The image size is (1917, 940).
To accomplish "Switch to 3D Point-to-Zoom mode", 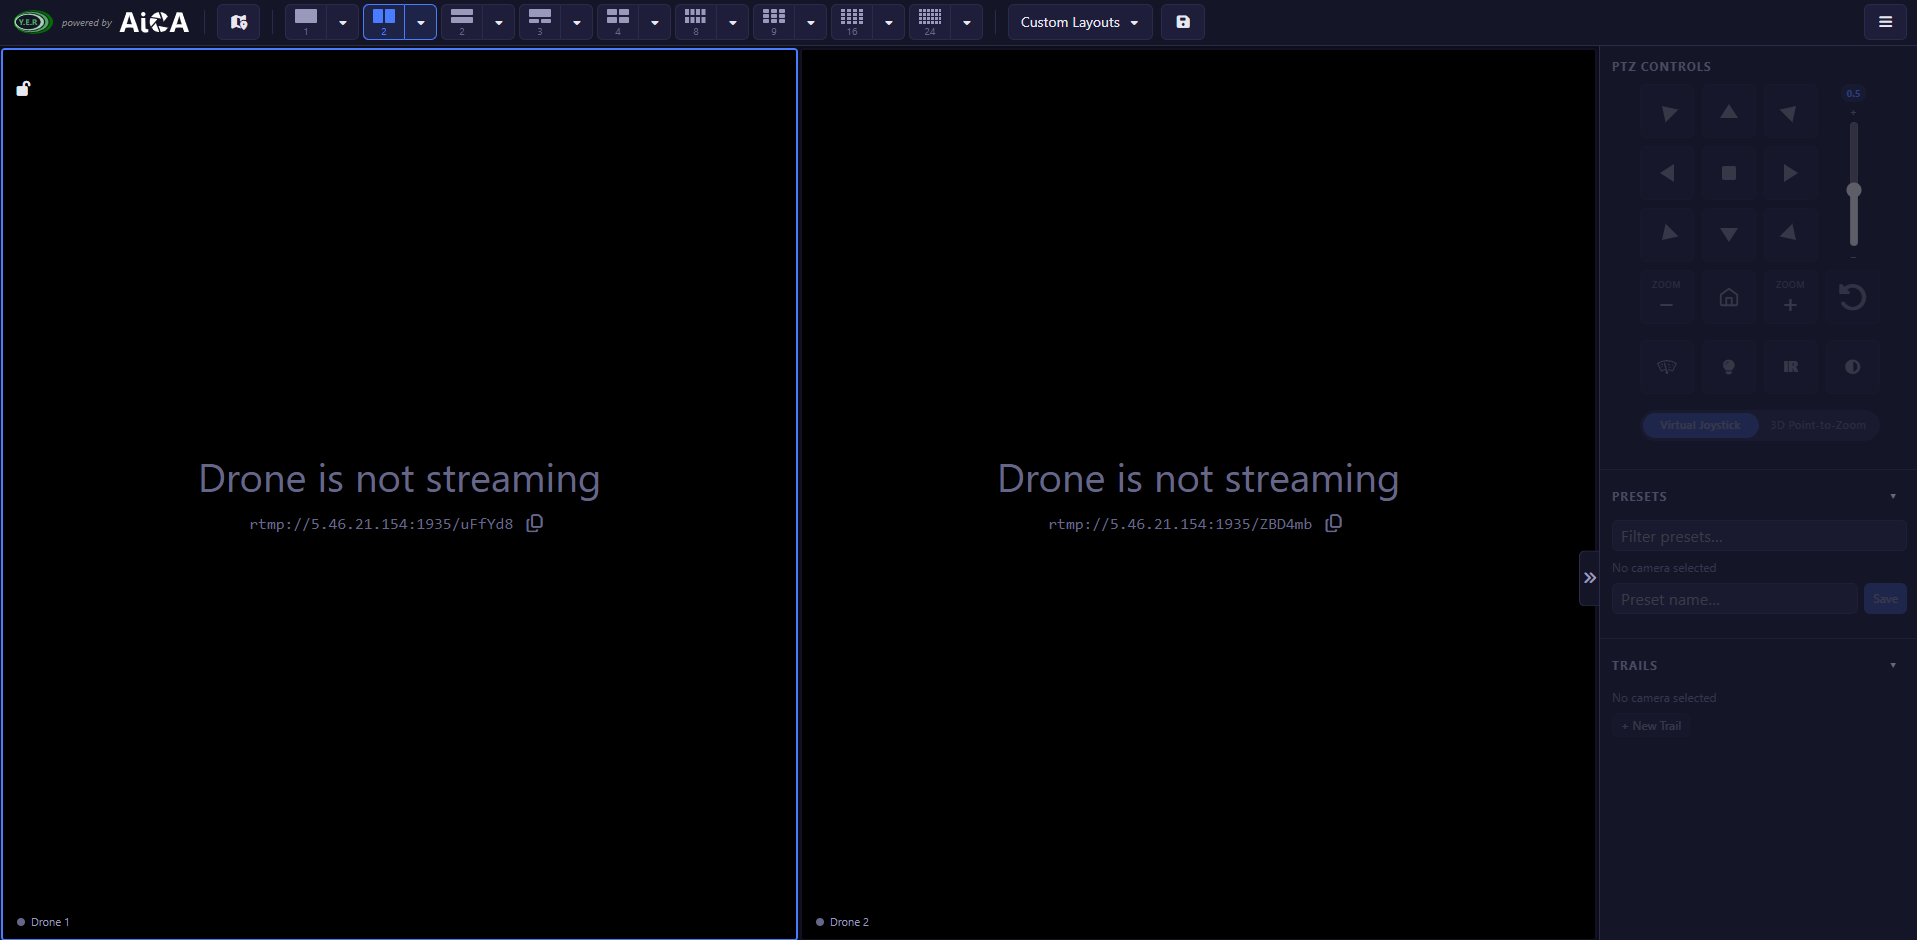I will (x=1818, y=425).
